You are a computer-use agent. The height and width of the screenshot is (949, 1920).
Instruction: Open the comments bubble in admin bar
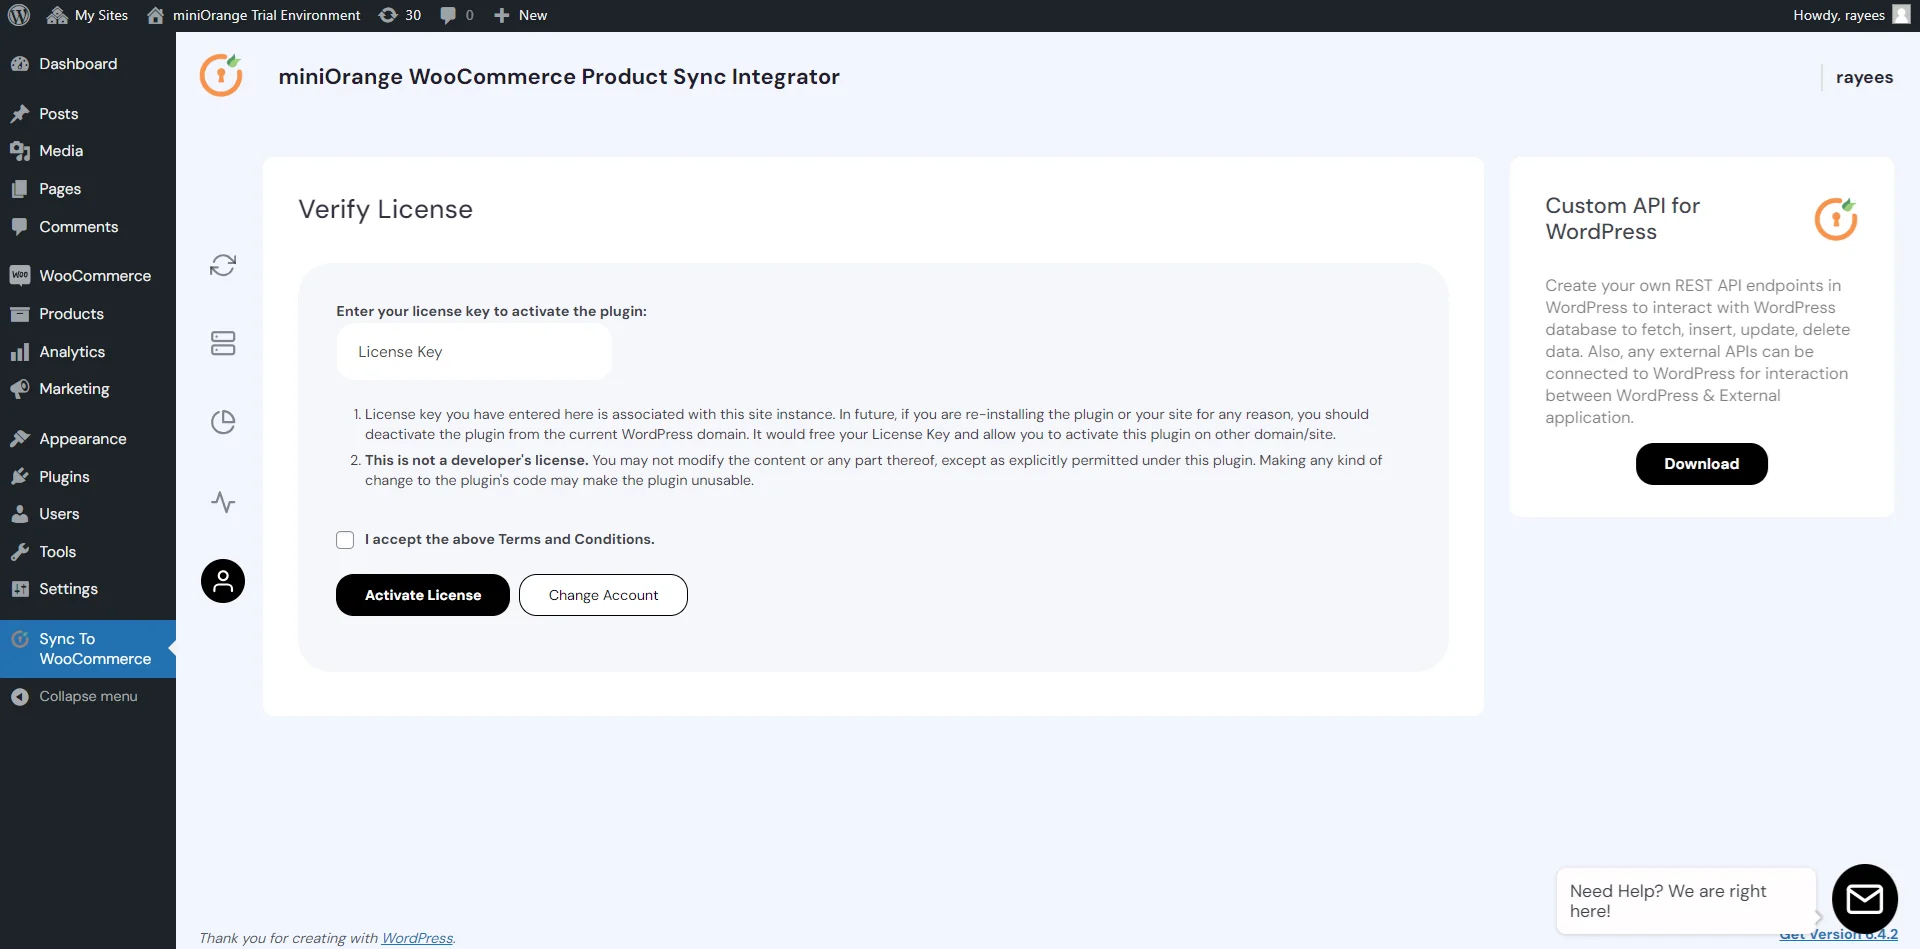[456, 15]
